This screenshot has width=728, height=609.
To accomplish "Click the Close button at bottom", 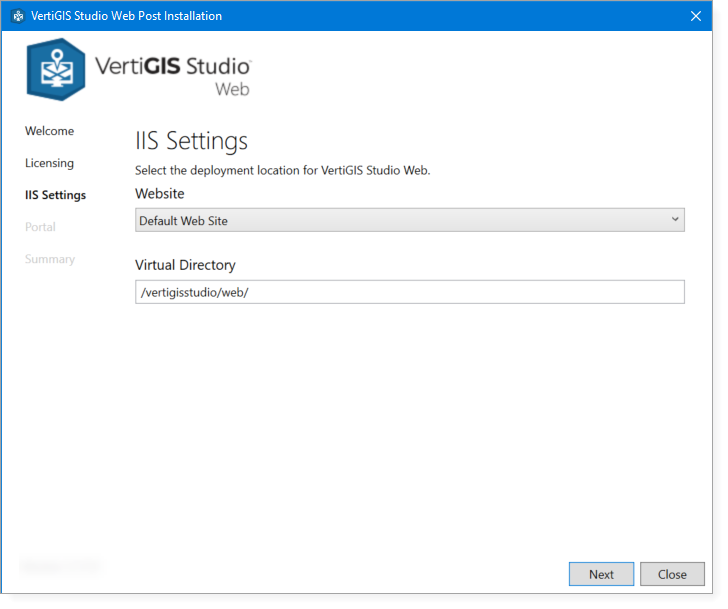I will pyautogui.click(x=672, y=574).
